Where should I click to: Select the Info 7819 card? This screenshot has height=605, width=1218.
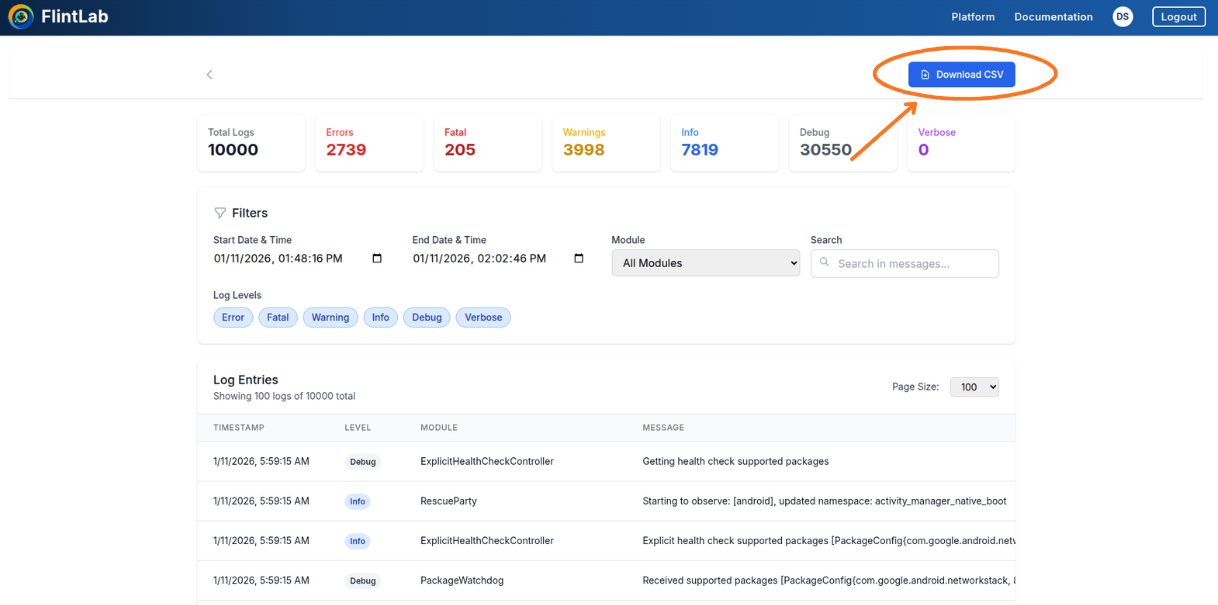click(724, 143)
